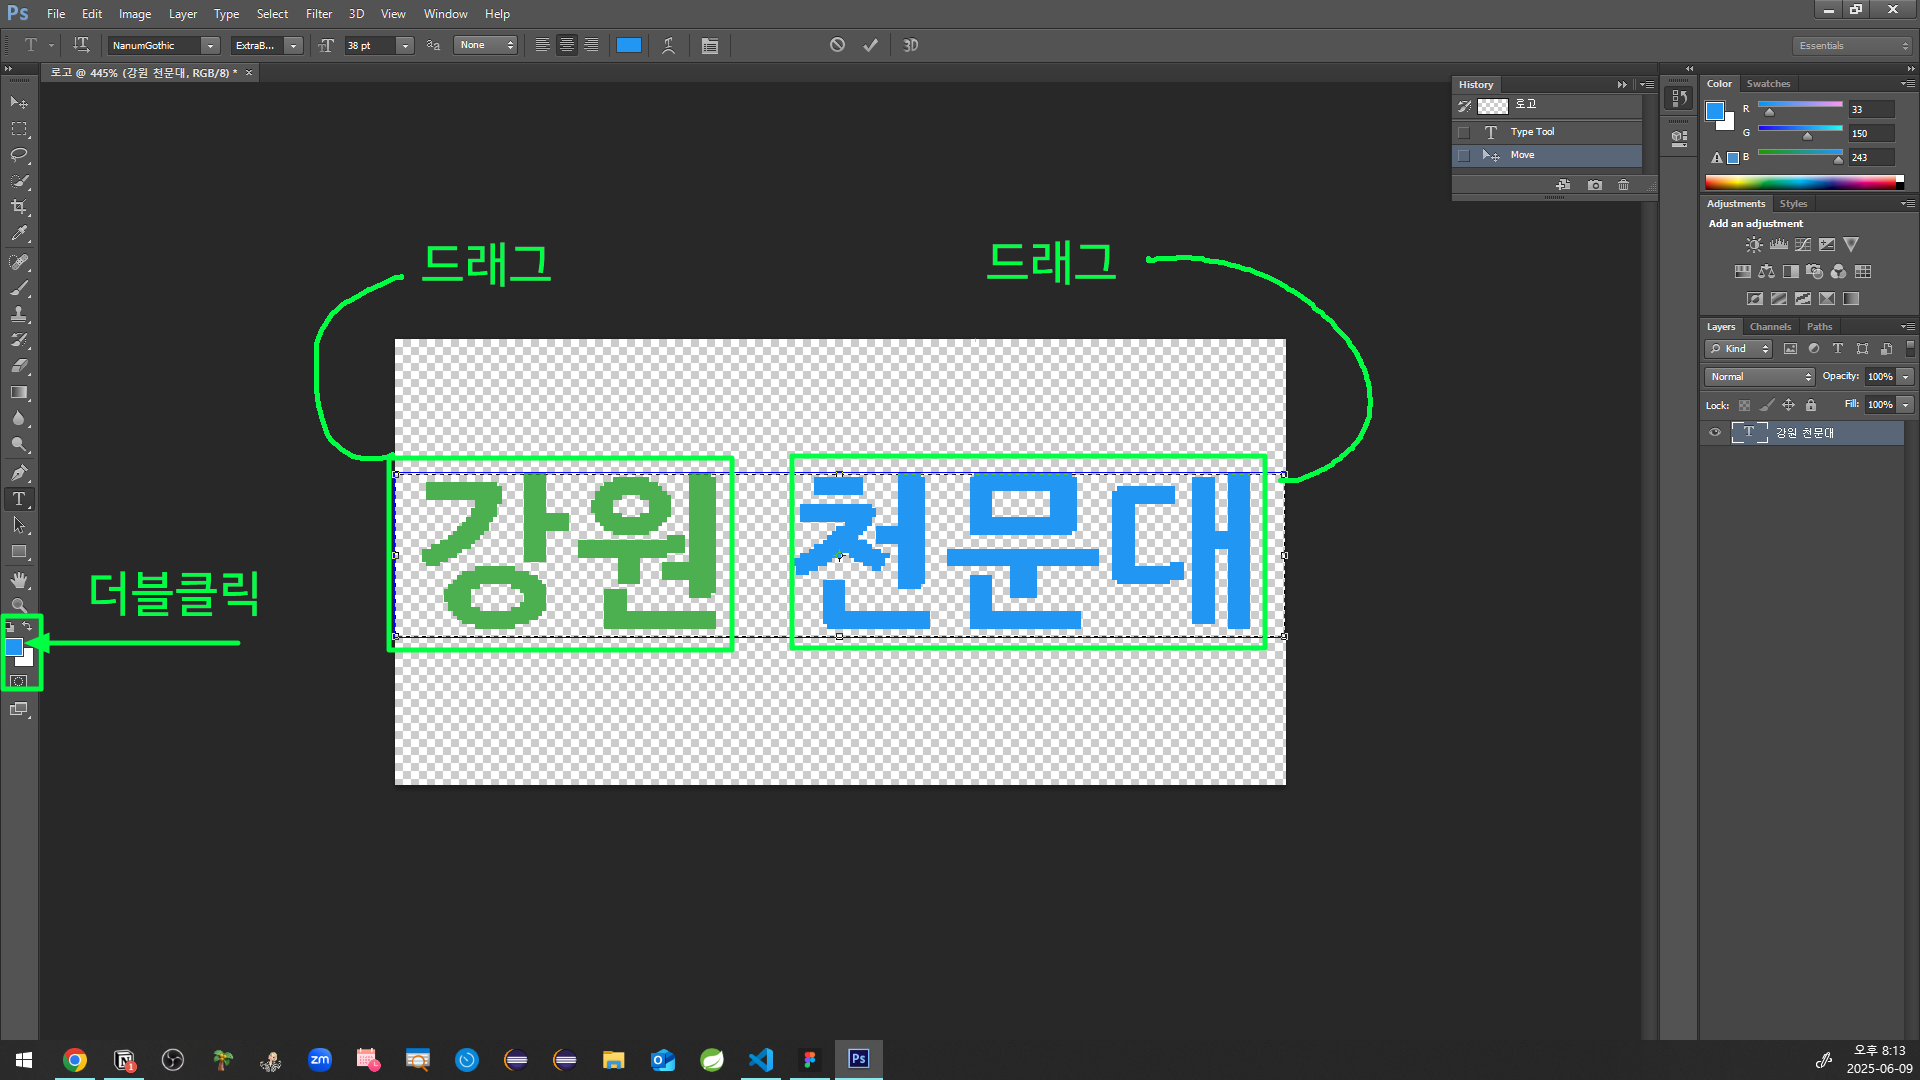Cancel current text edits

click(837, 45)
